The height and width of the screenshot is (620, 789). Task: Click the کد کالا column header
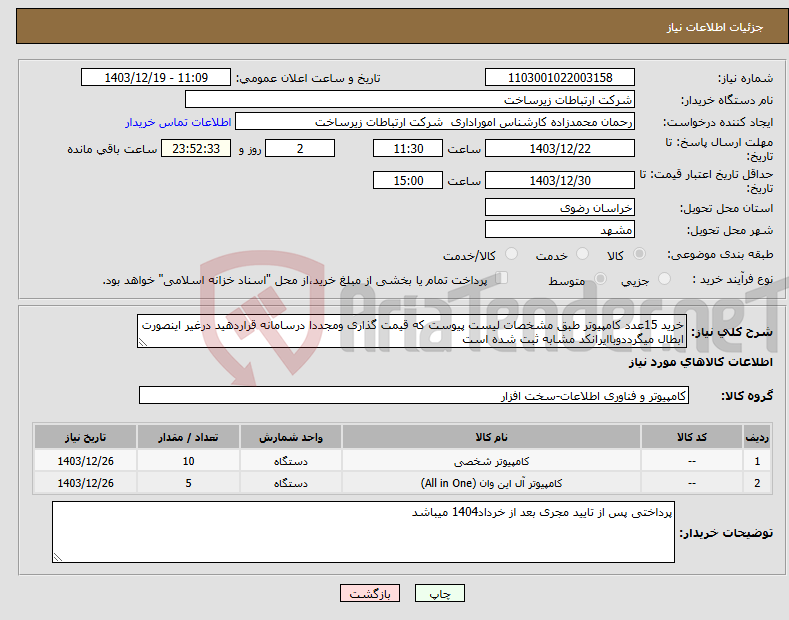click(692, 437)
